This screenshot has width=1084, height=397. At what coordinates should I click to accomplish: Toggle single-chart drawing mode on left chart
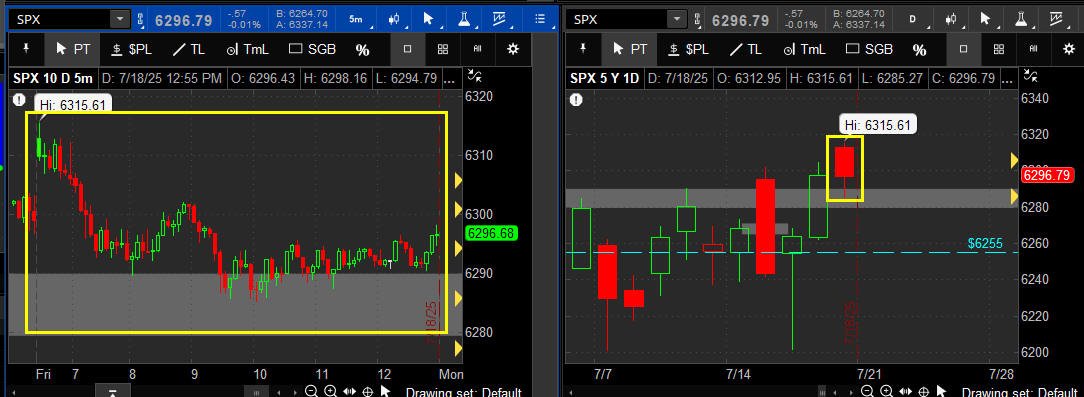click(x=408, y=49)
